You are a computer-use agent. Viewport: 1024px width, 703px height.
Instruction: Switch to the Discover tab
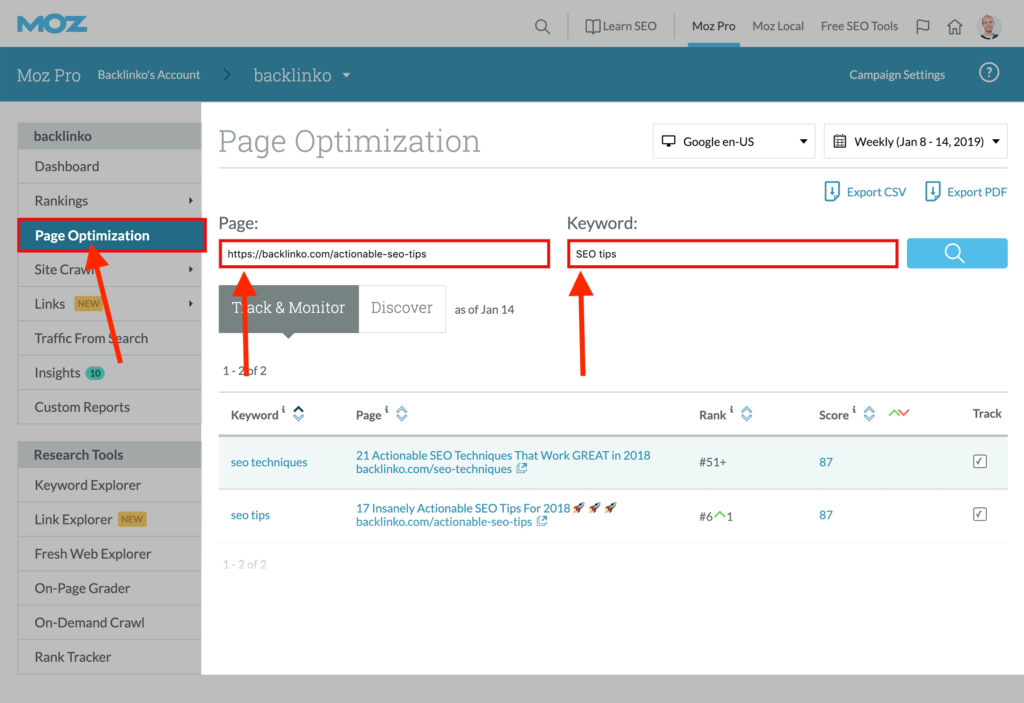pyautogui.click(x=402, y=308)
